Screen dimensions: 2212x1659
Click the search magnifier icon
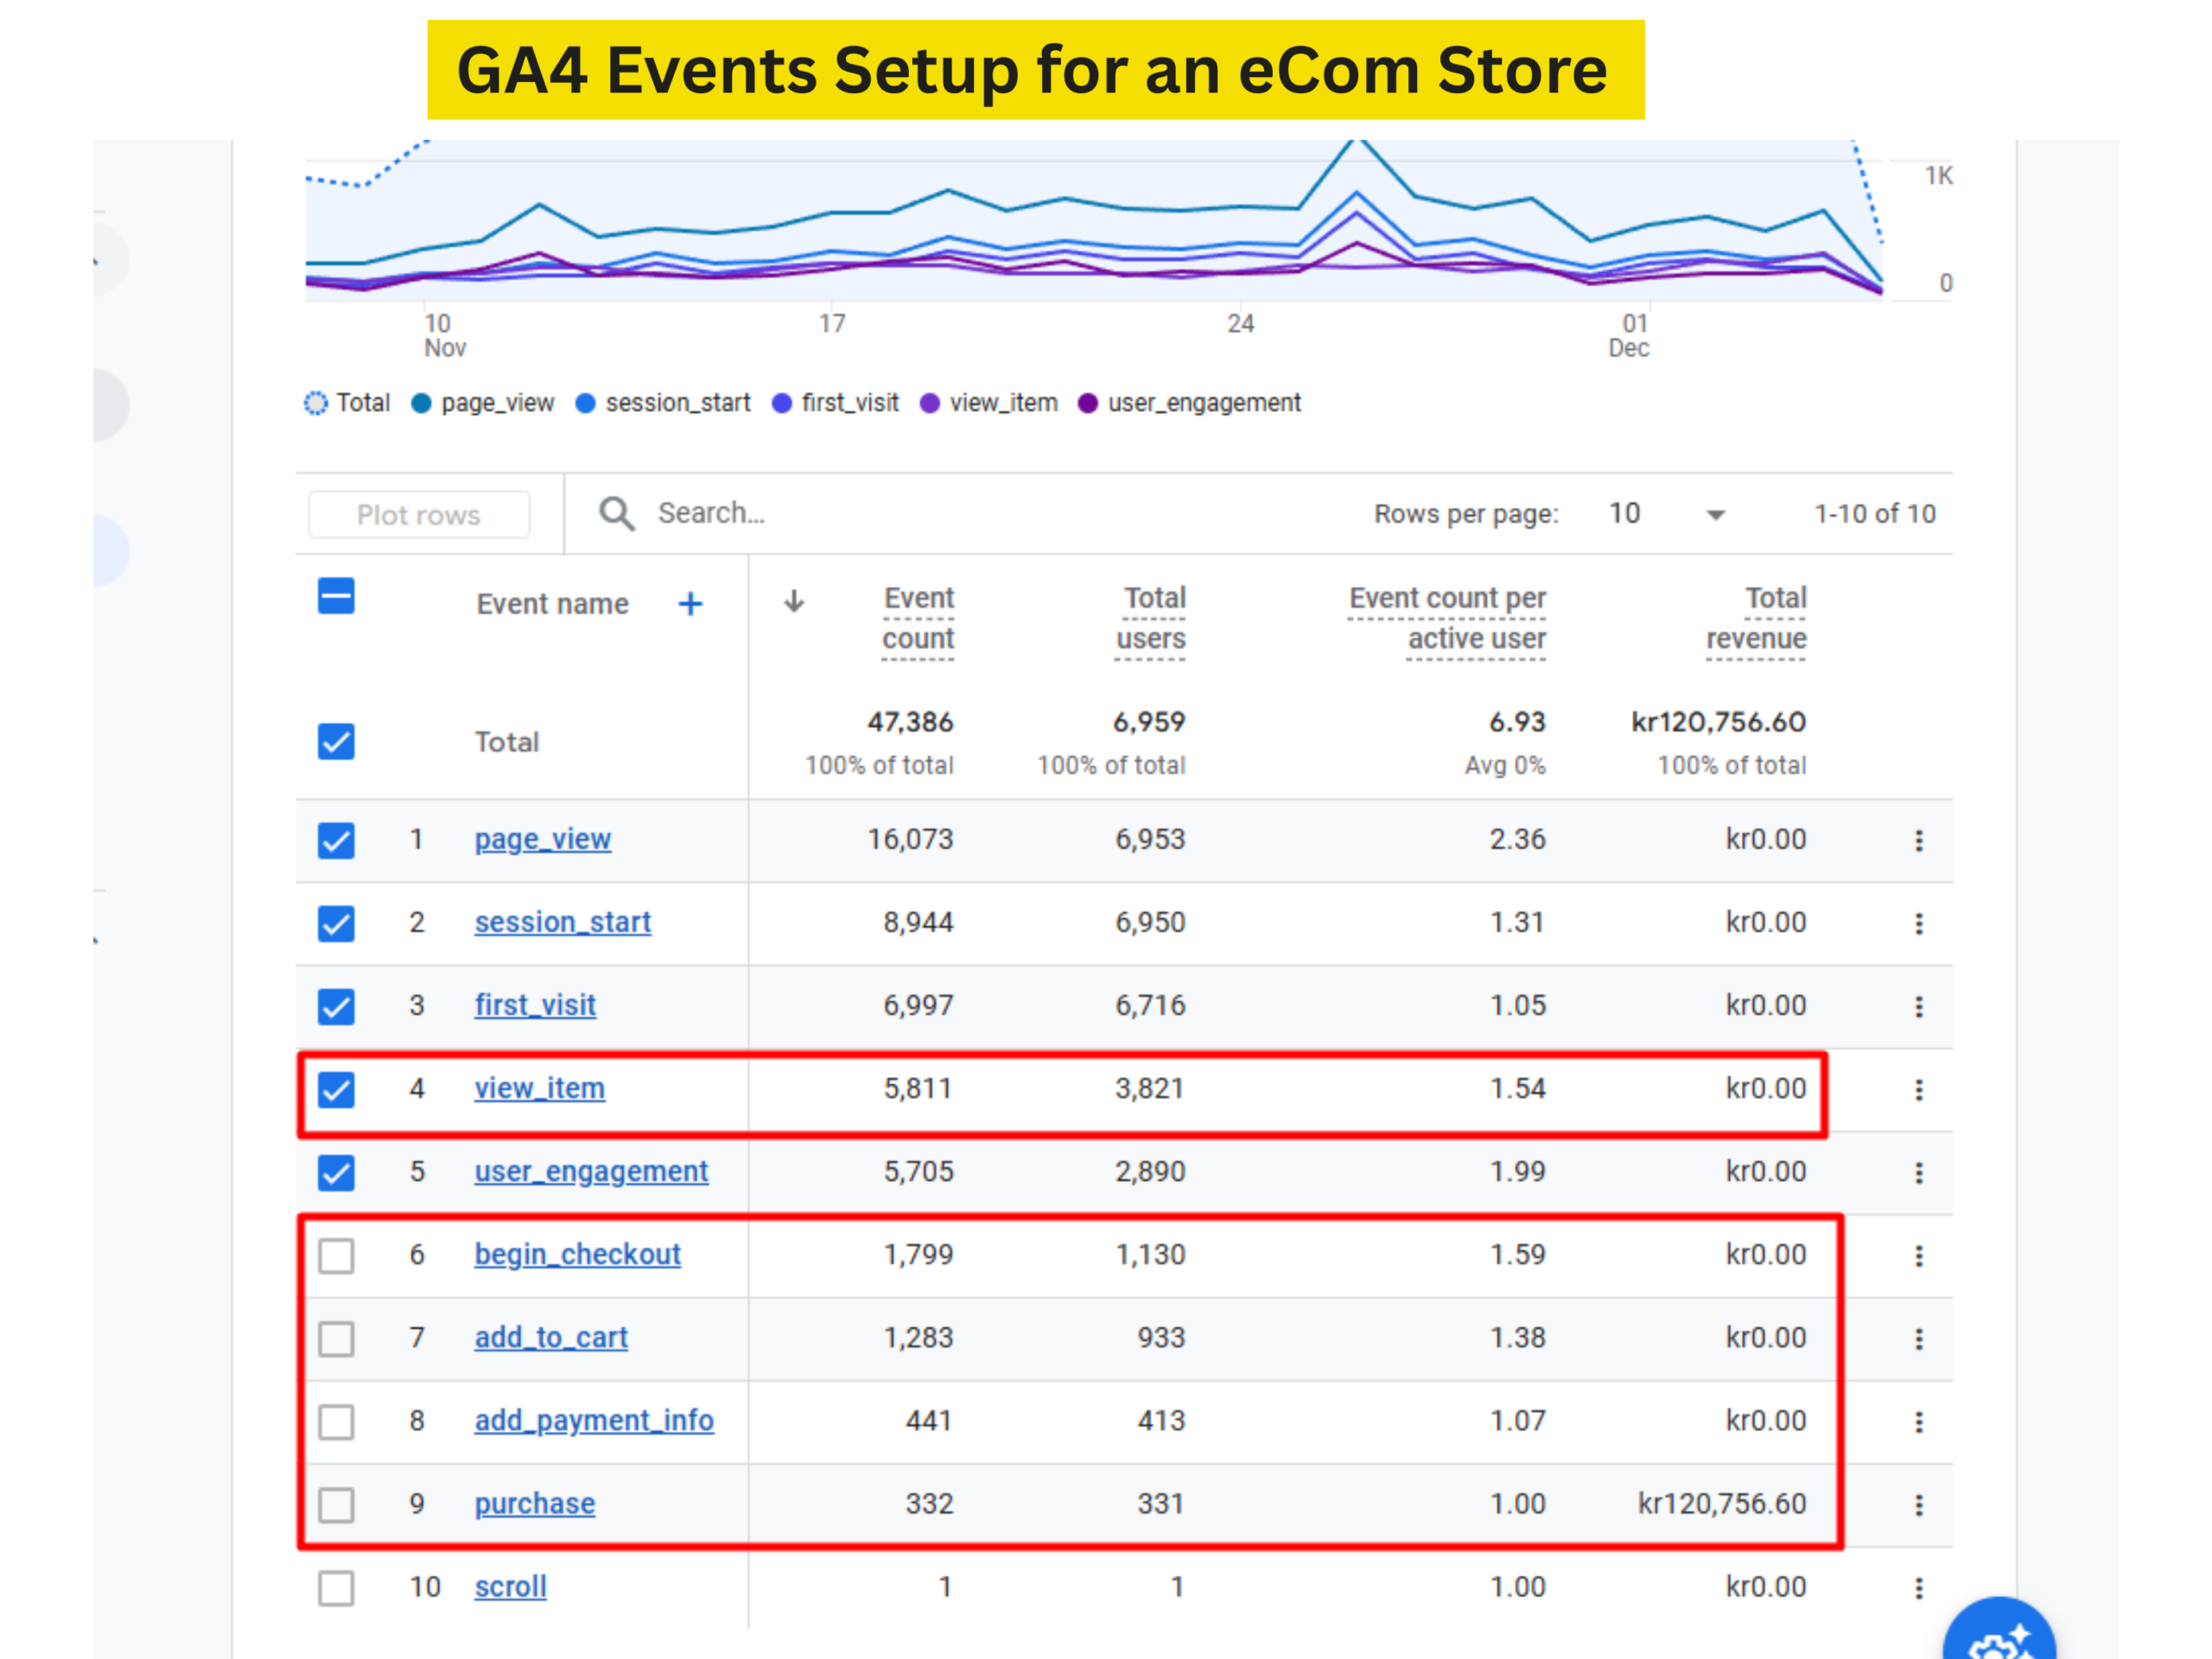[x=616, y=514]
